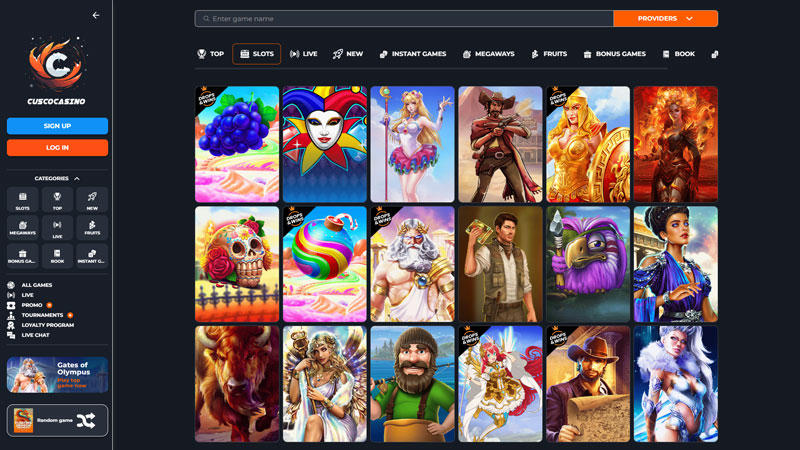Collapse the Categories section
The image size is (800, 450).
pyautogui.click(x=57, y=179)
